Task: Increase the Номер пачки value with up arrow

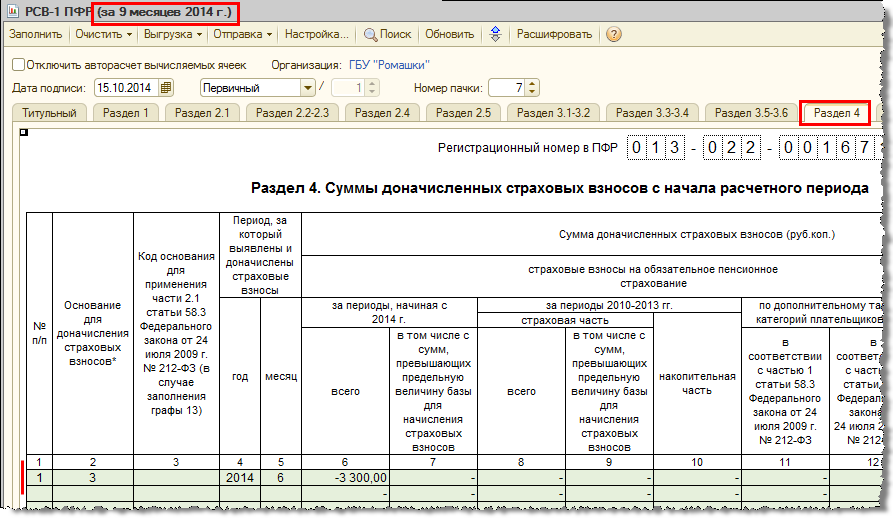Action: [532, 84]
